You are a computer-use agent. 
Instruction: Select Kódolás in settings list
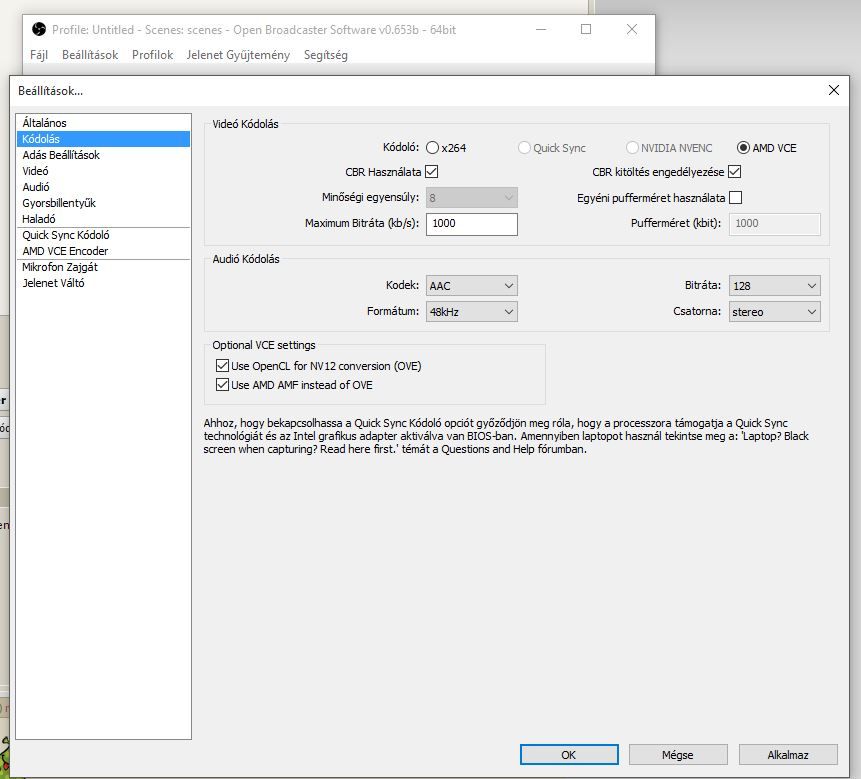click(x=103, y=139)
